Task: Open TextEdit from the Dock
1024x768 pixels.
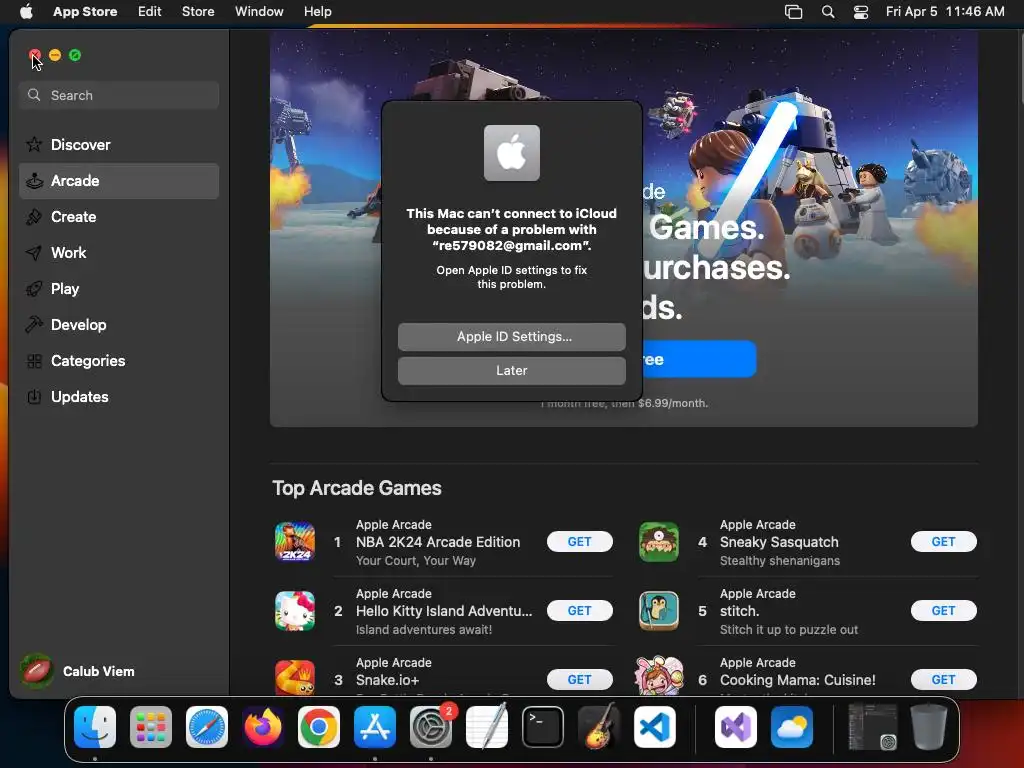Action: (x=487, y=726)
